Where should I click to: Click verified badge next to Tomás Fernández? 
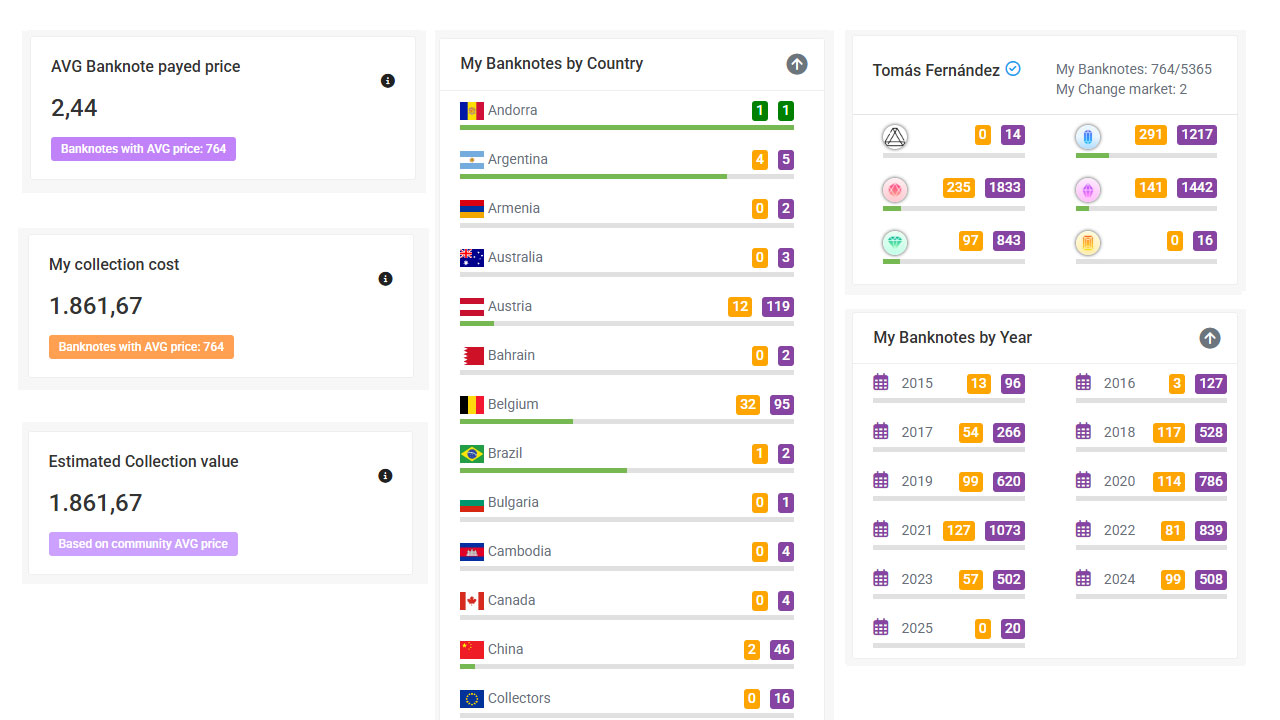[x=1013, y=69]
